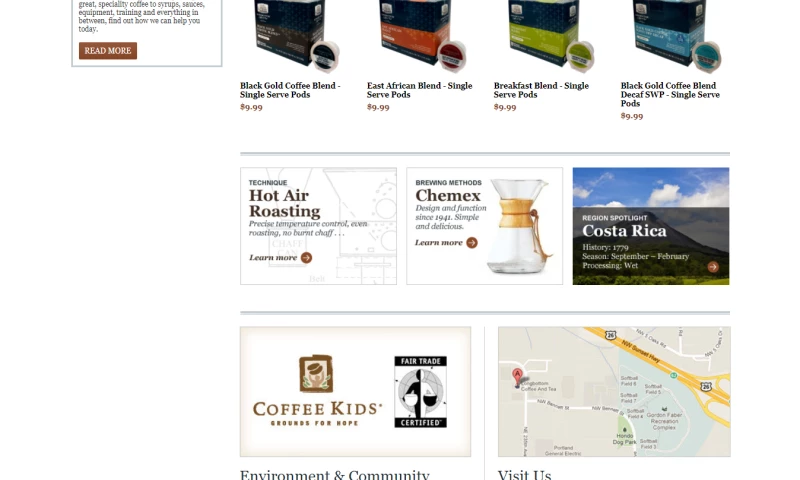
Task: Click the Chemex Learn more arrow icon
Action: click(472, 243)
